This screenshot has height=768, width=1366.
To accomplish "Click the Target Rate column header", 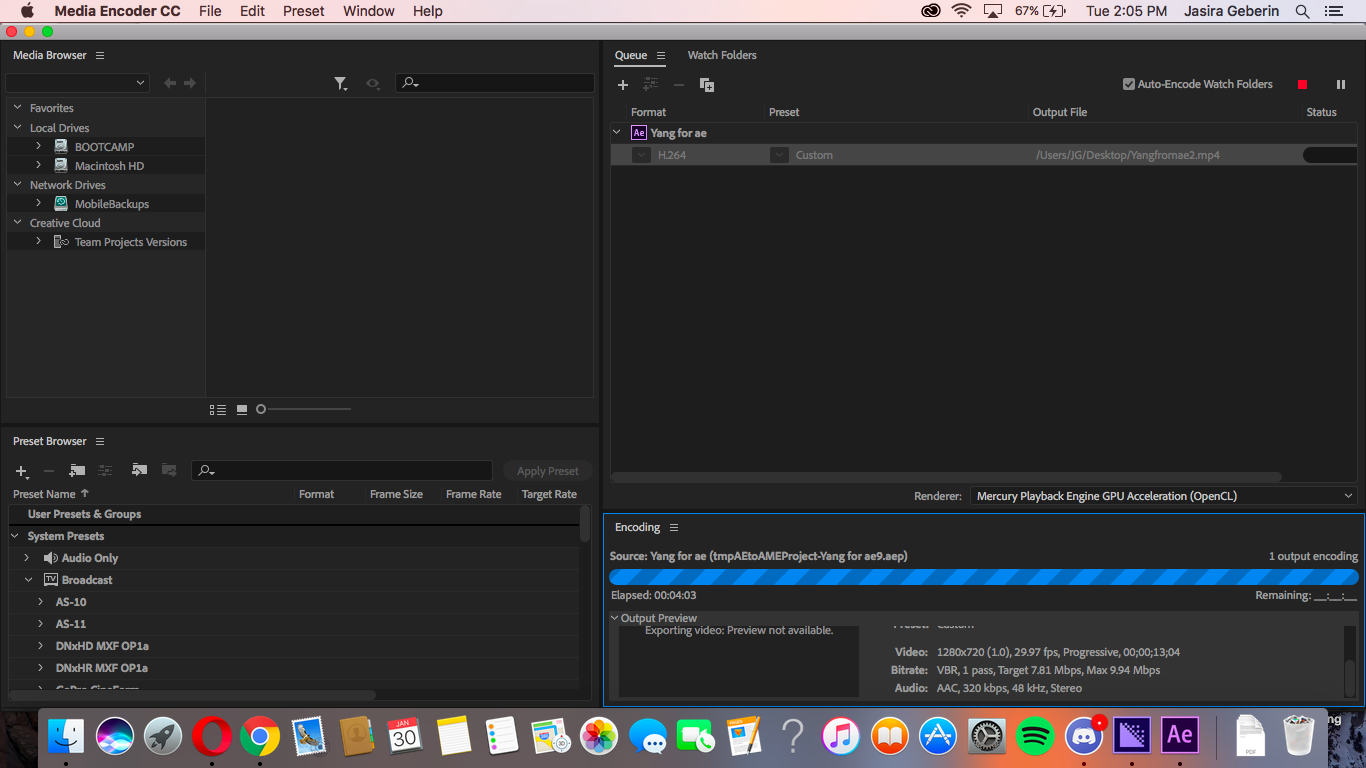I will click(549, 494).
